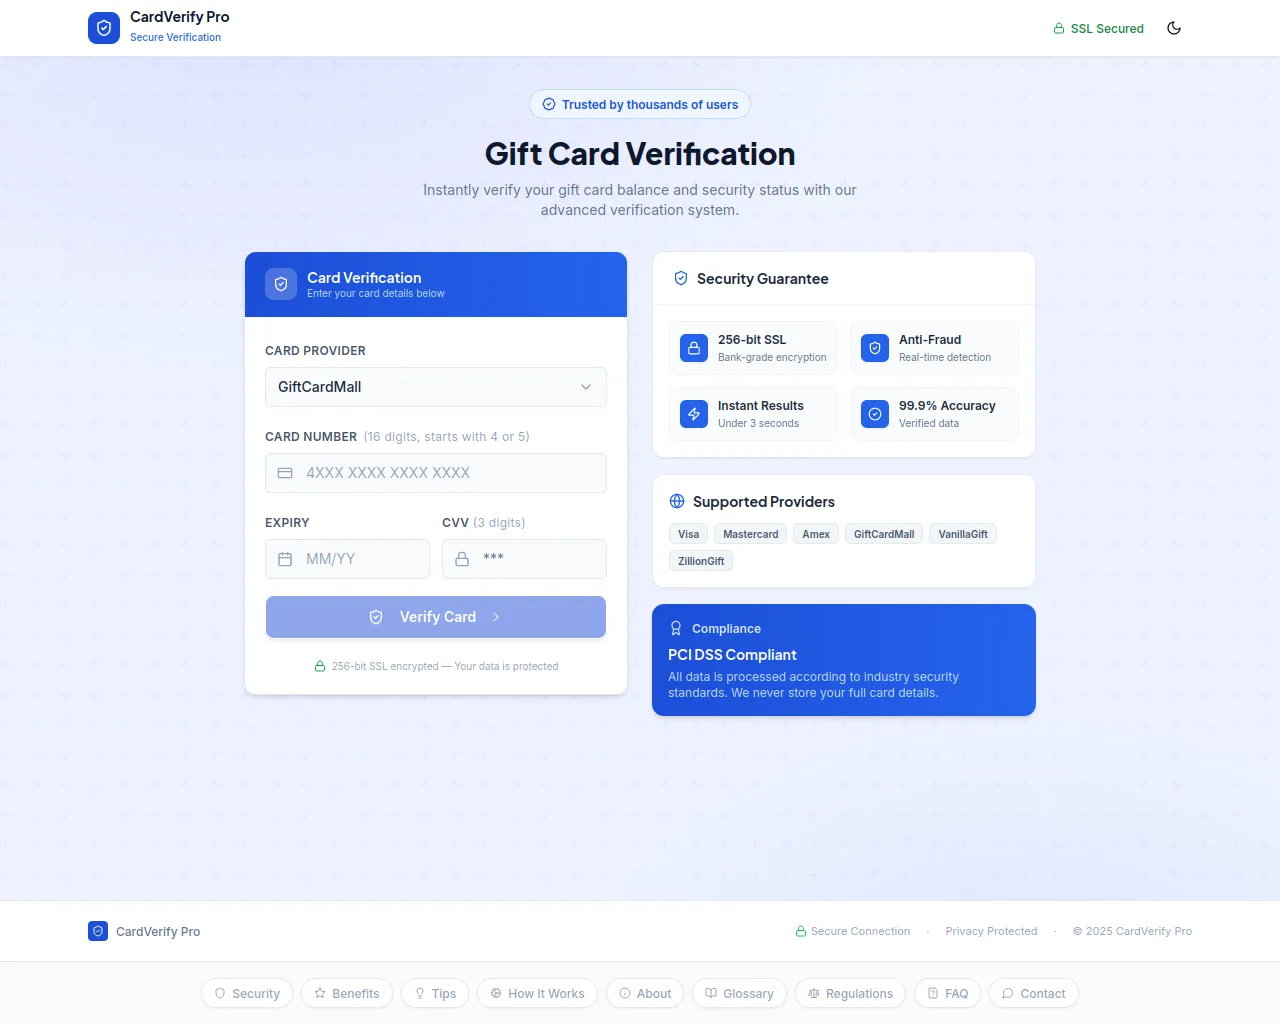Focus the CVV input field
Image resolution: width=1280 pixels, height=1024 pixels.
click(524, 559)
